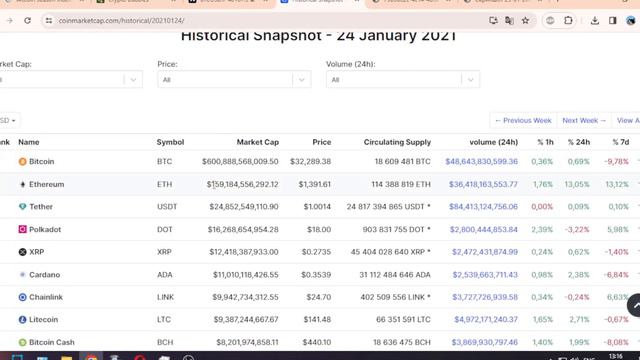Viewport: 640px width, 360px height.
Task: Open the Ethereum name link
Action: click(x=47, y=184)
